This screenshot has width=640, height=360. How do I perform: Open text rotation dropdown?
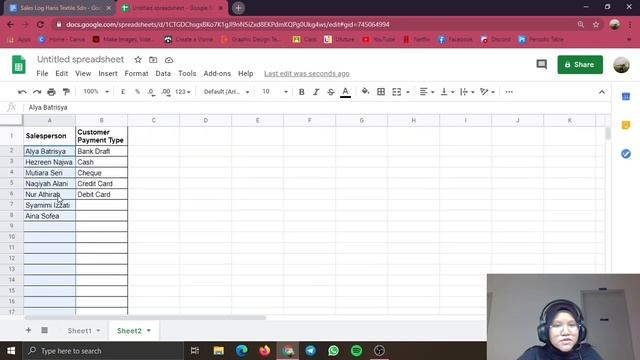[487, 92]
